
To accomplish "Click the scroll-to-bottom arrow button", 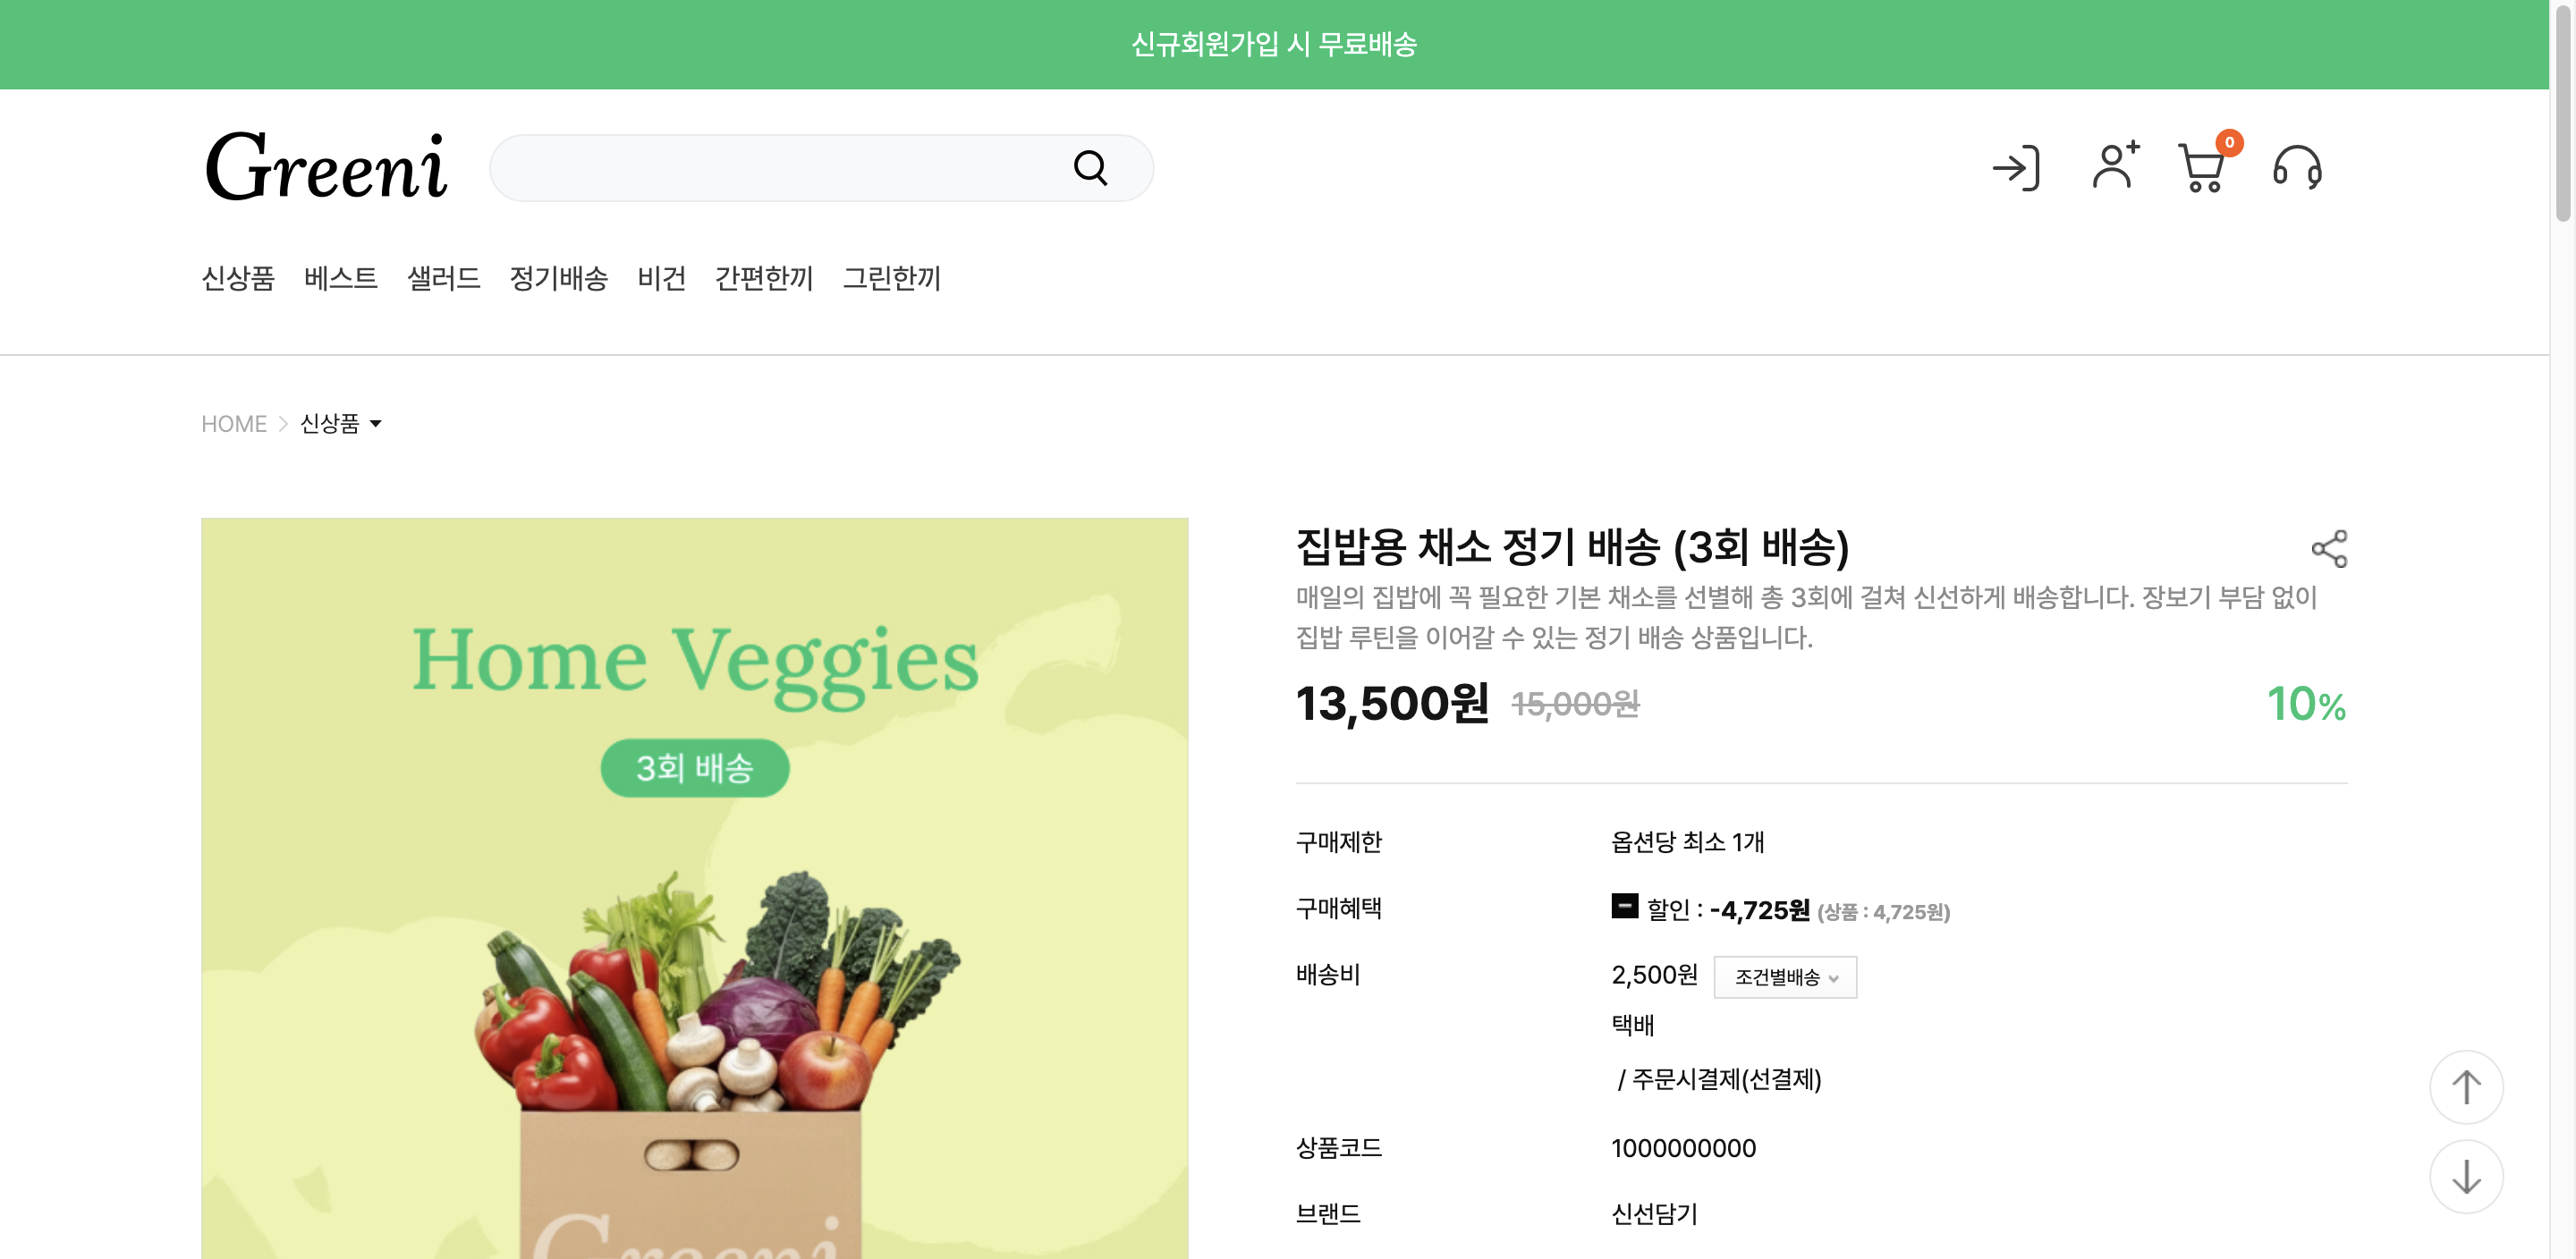I will click(2466, 1176).
